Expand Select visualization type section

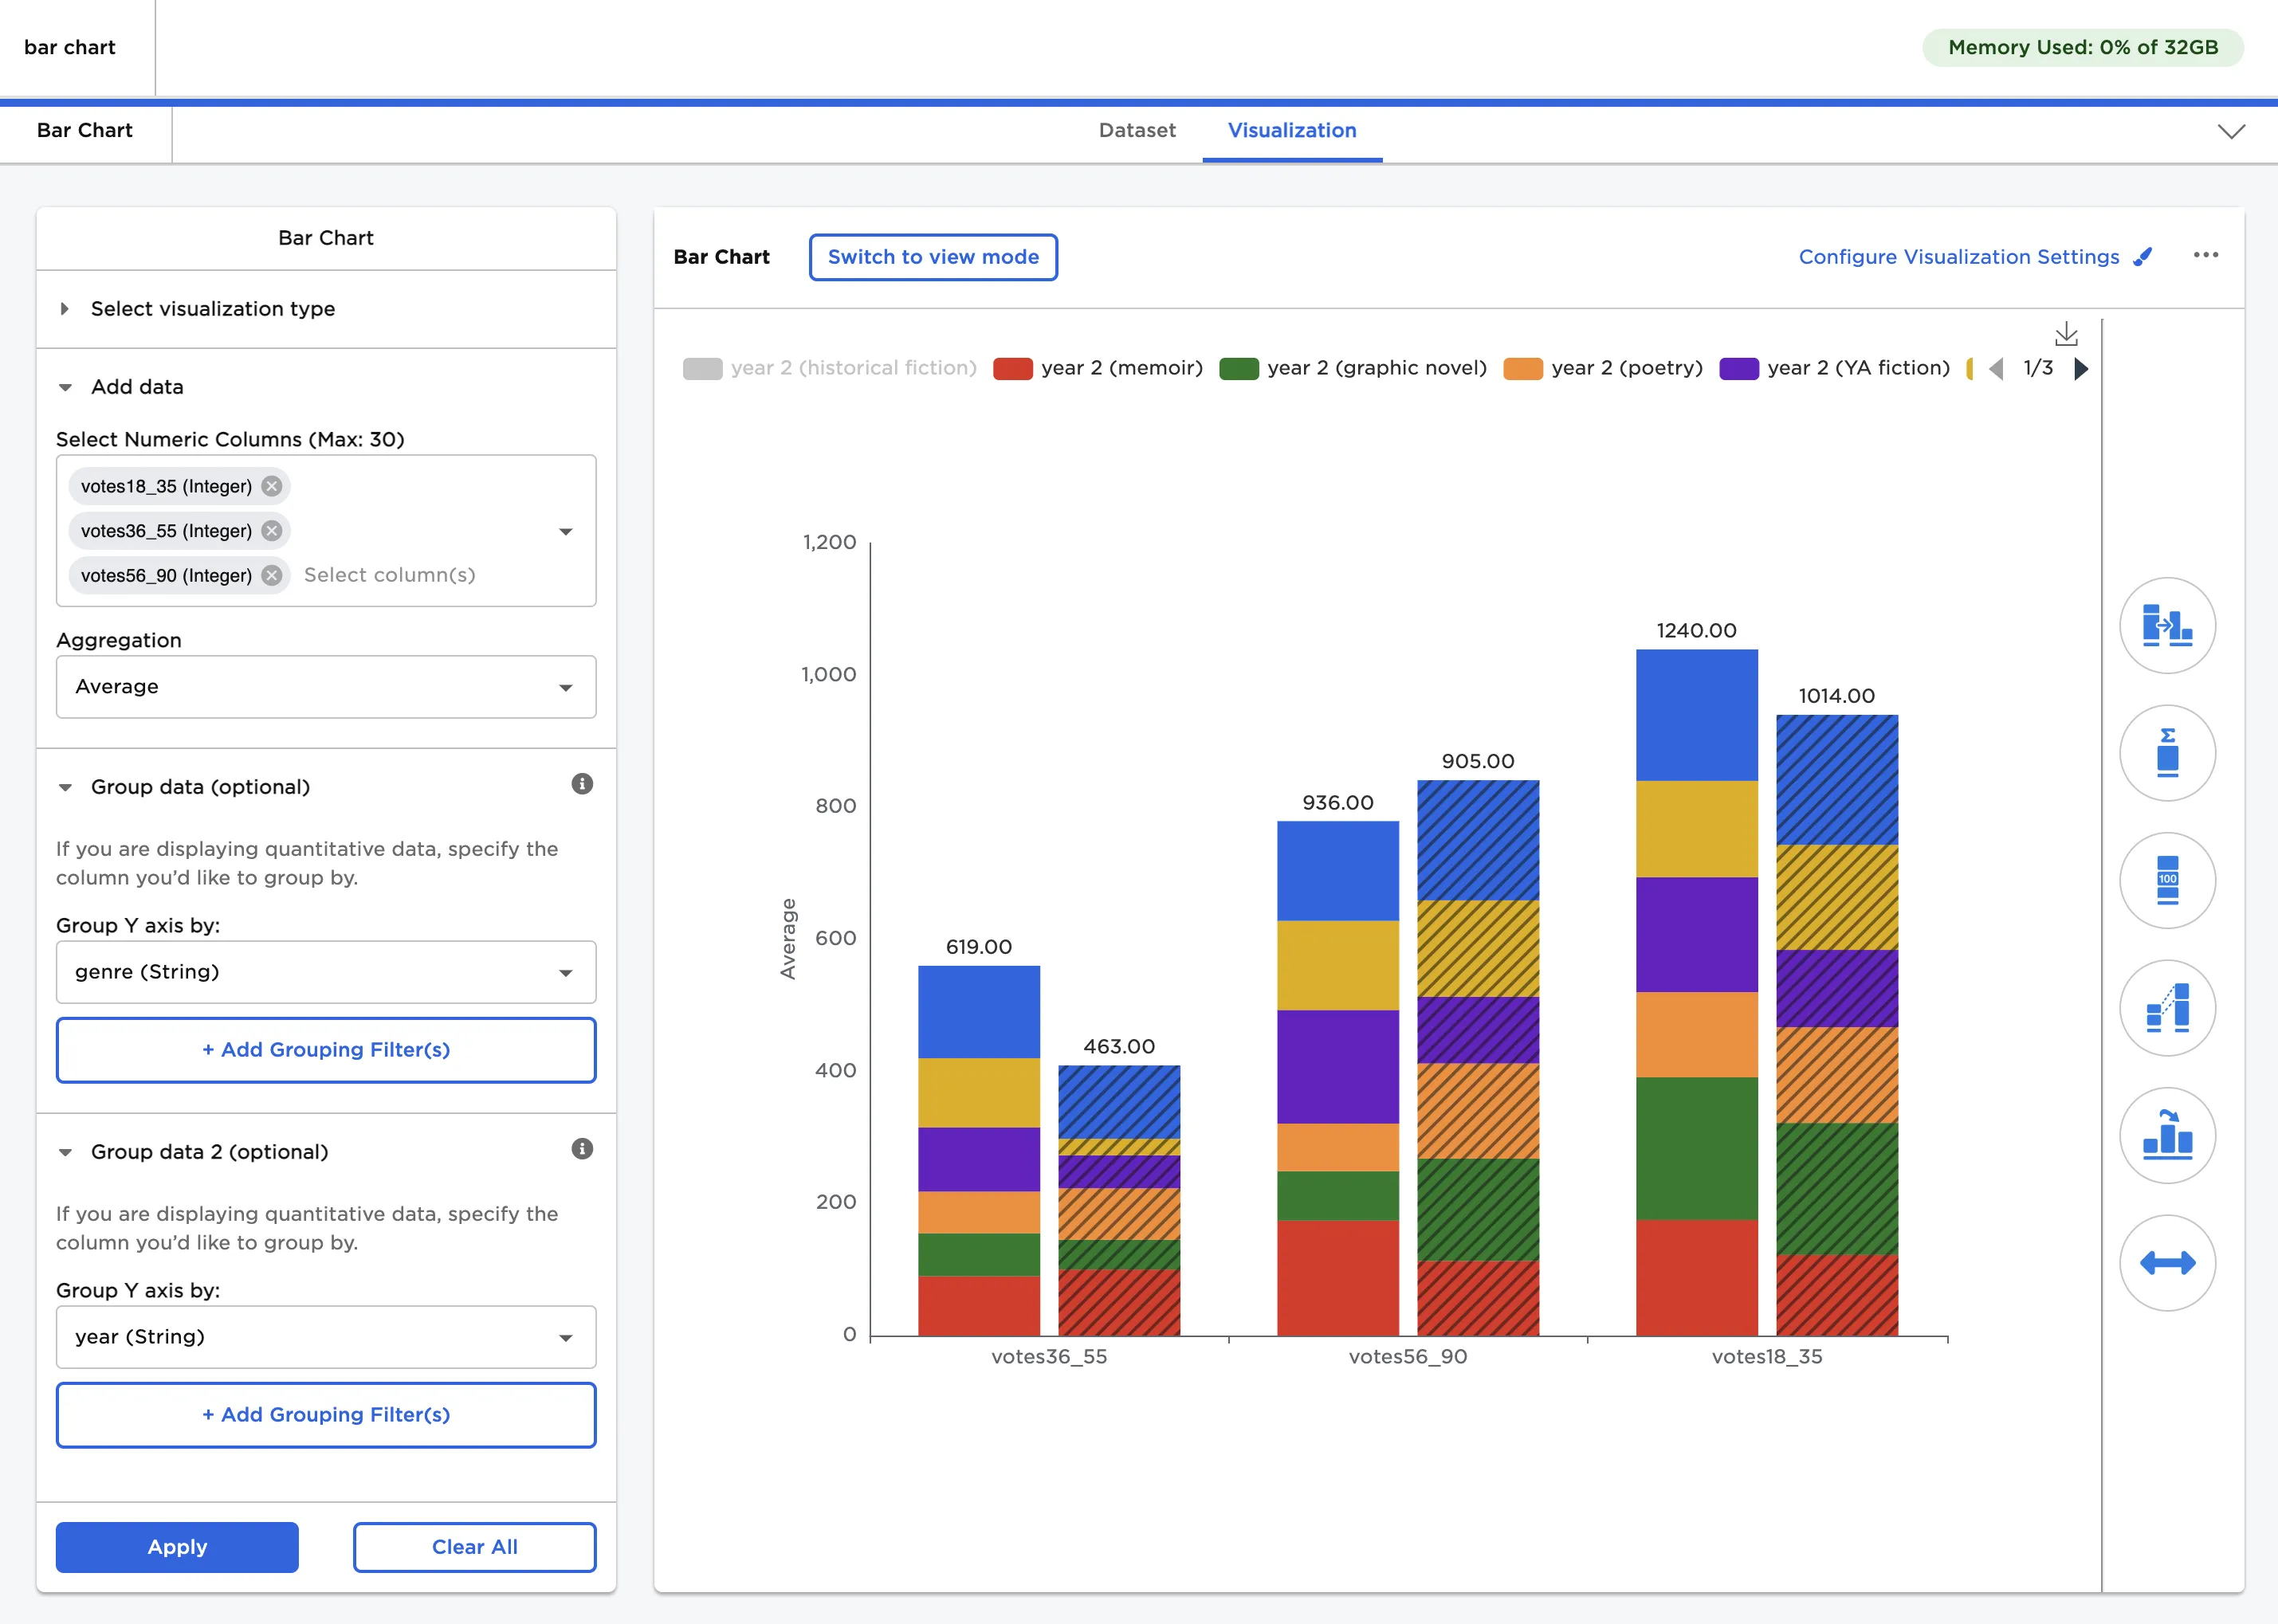click(x=213, y=309)
